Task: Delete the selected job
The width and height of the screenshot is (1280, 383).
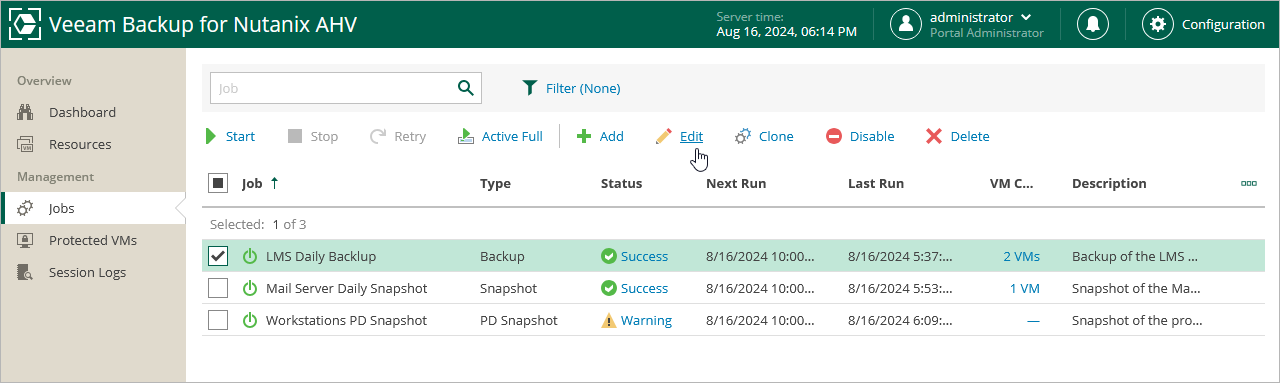Action: coord(957,136)
